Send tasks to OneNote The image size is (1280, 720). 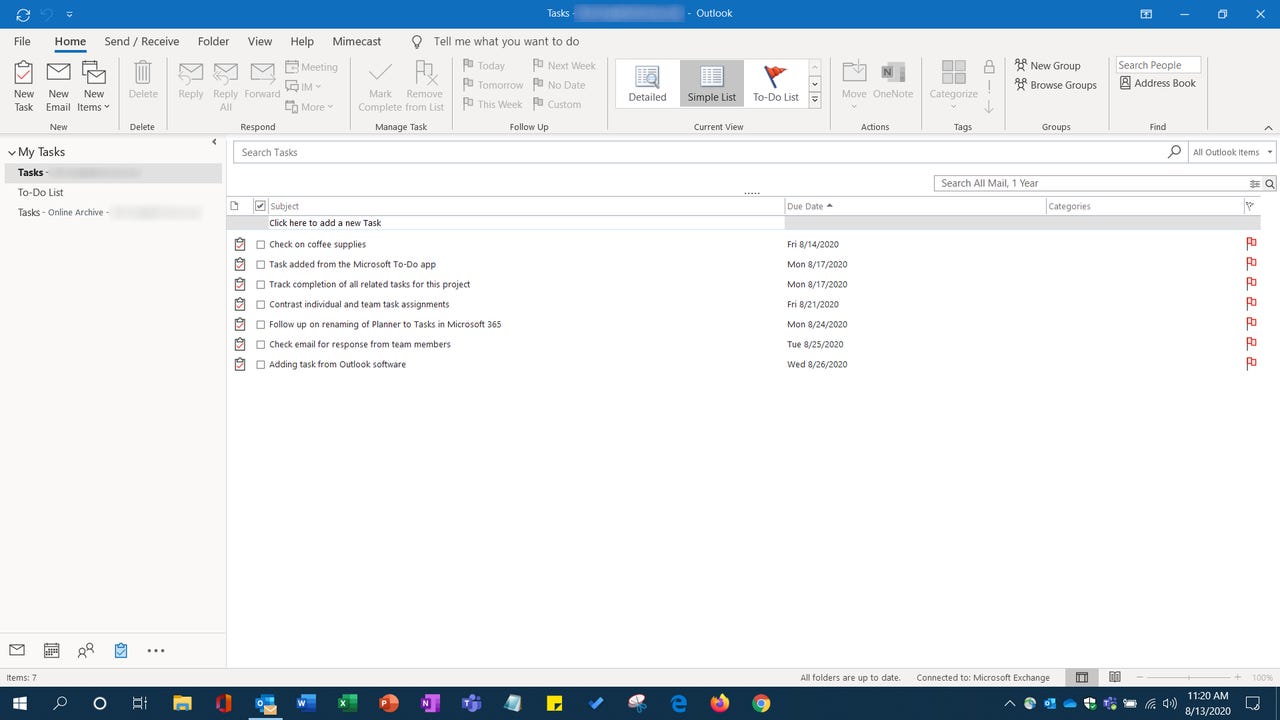(x=892, y=84)
